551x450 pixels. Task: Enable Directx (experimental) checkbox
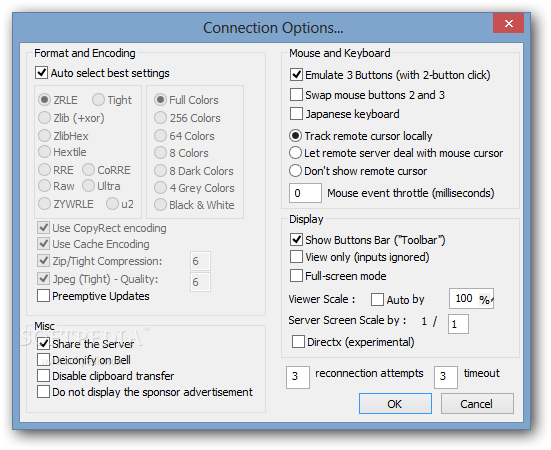298,342
